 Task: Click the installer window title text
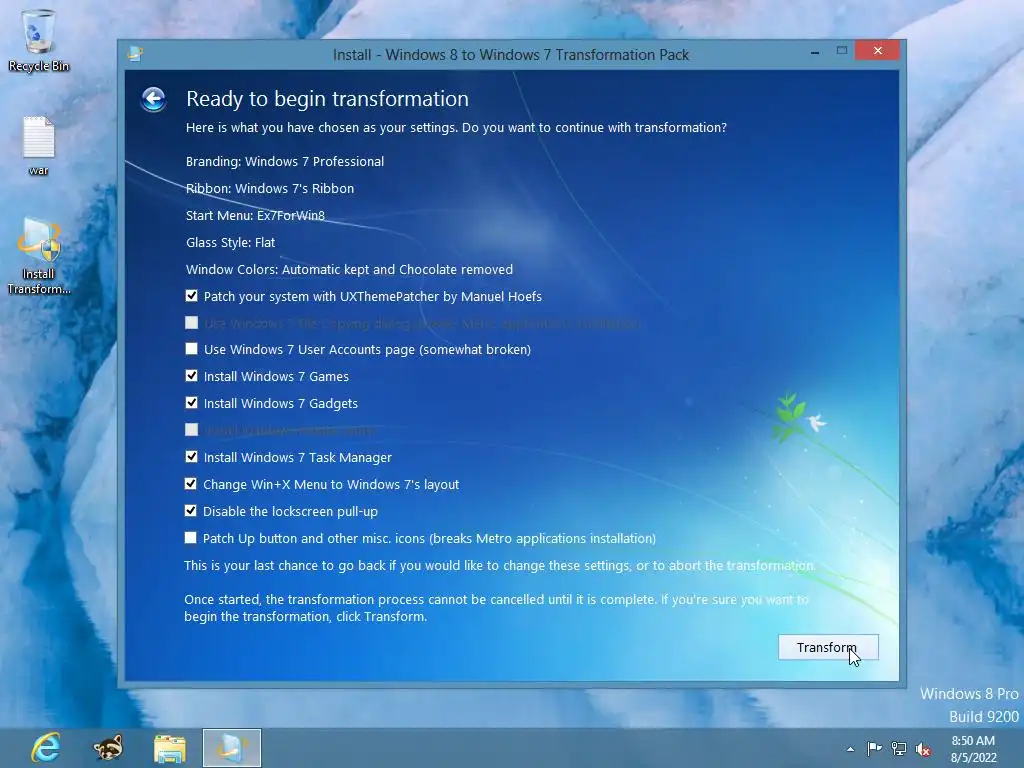(511, 55)
